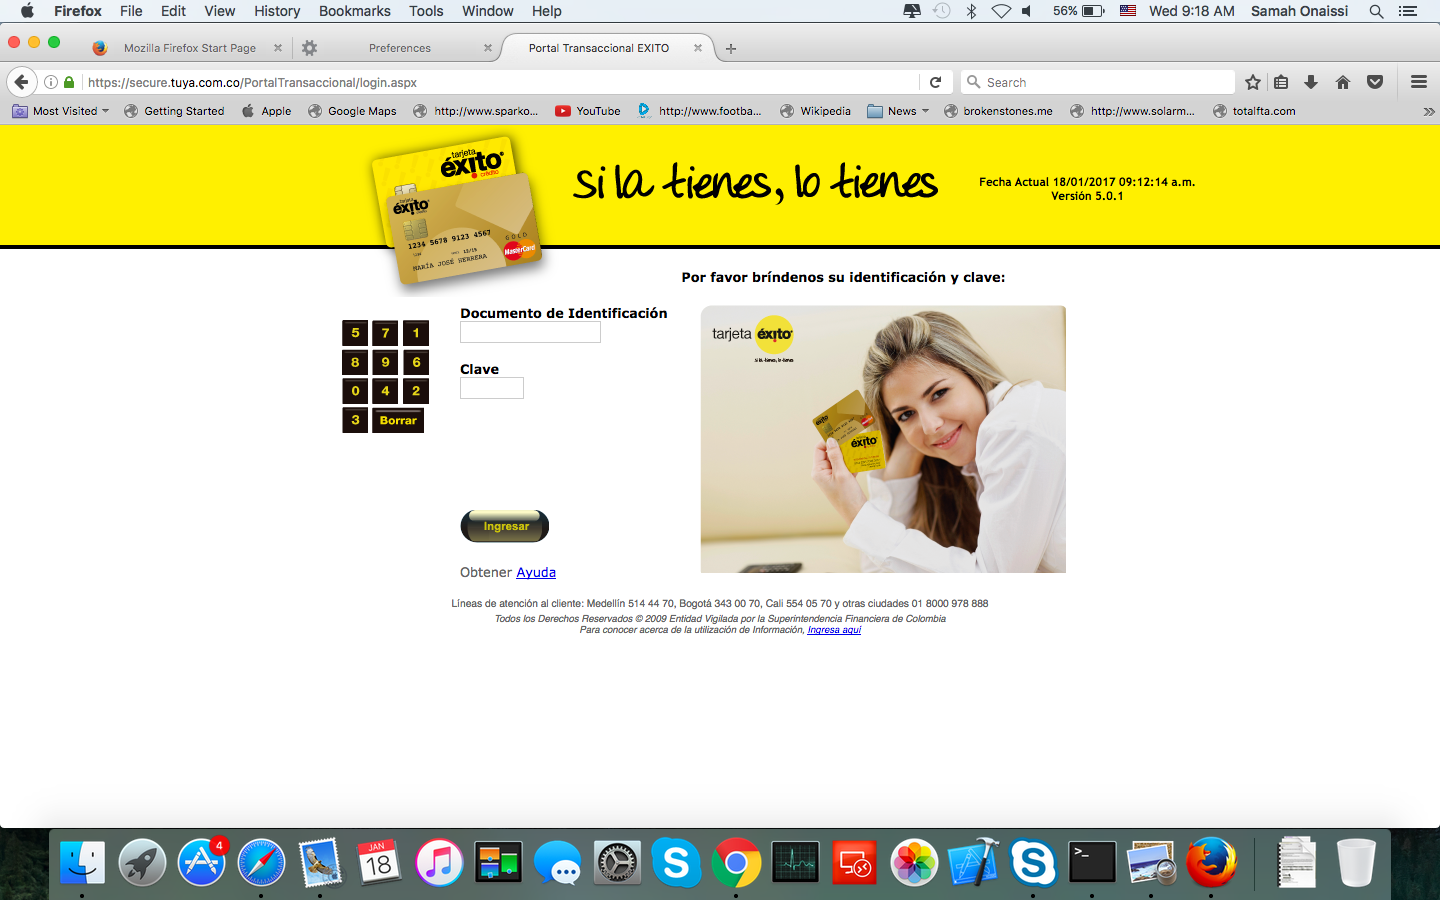Open Spotlight search in the menu bar
Image resolution: width=1440 pixels, height=900 pixels.
tap(1376, 11)
